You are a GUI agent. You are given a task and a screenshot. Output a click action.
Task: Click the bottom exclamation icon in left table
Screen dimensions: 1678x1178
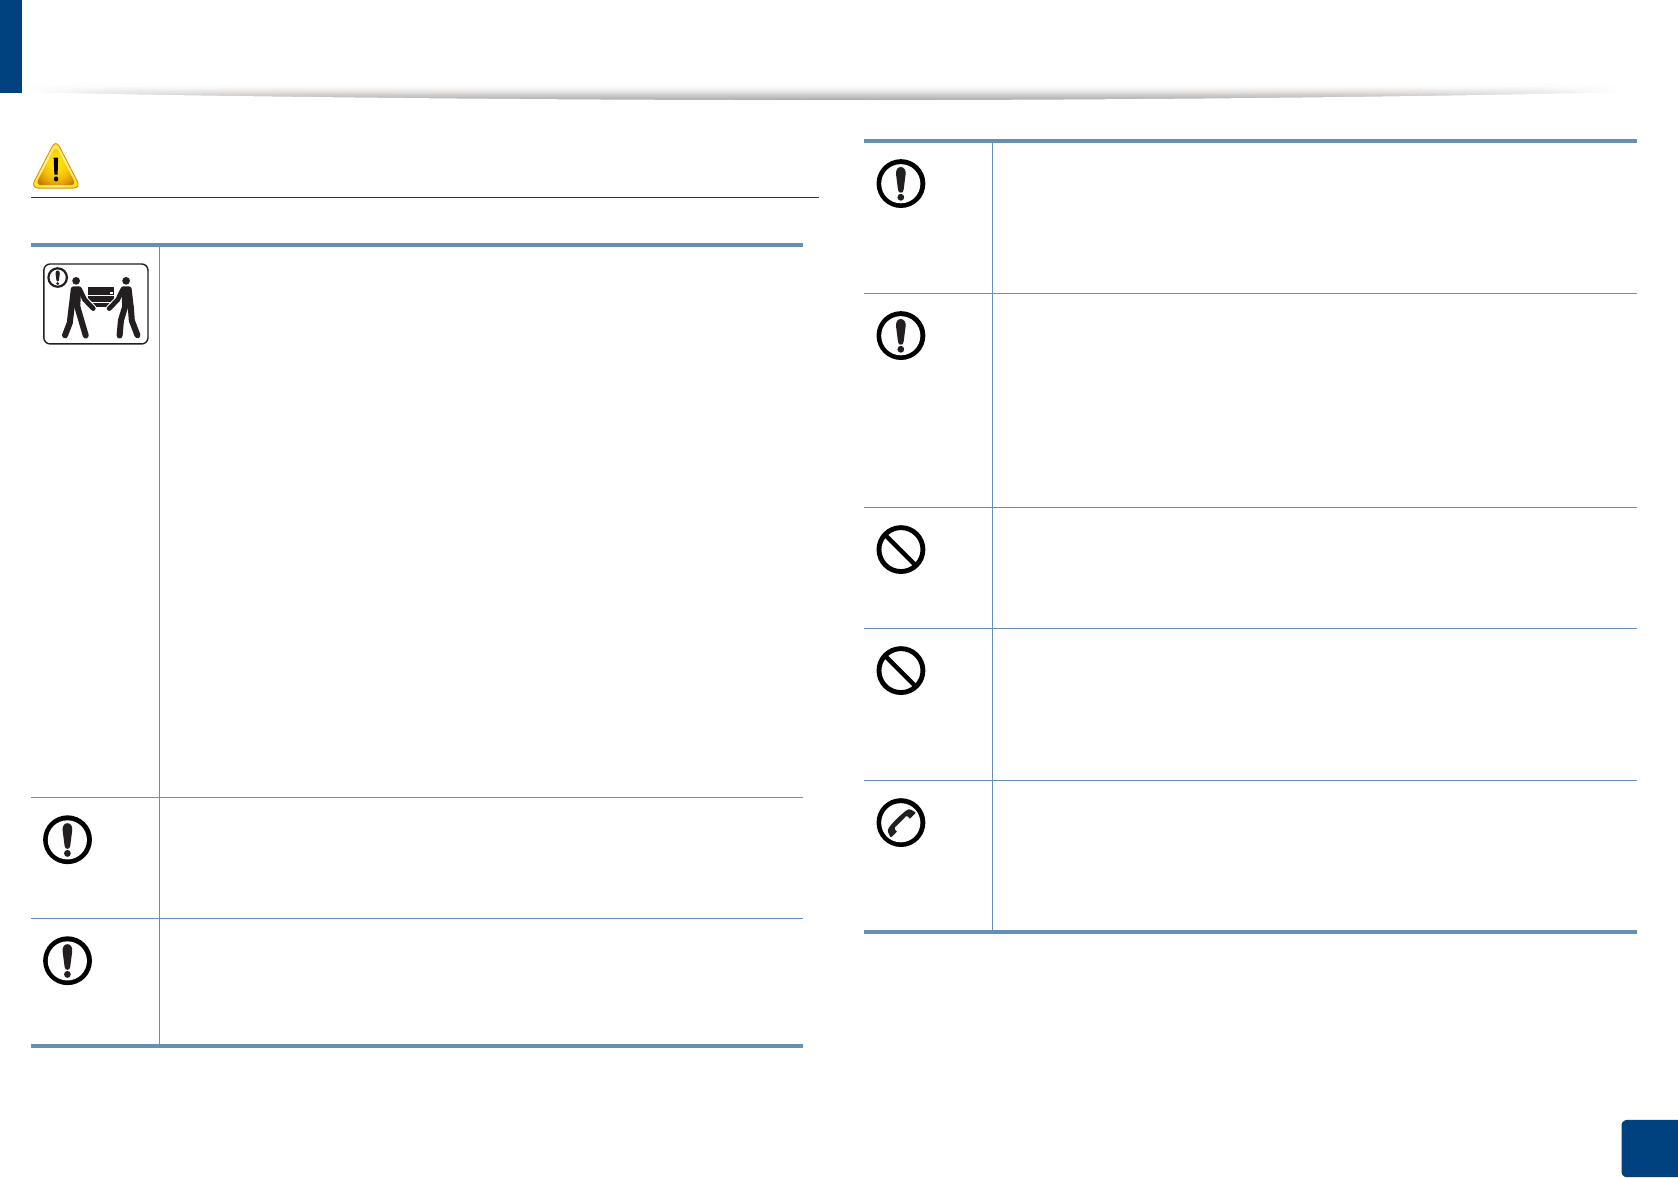68,961
